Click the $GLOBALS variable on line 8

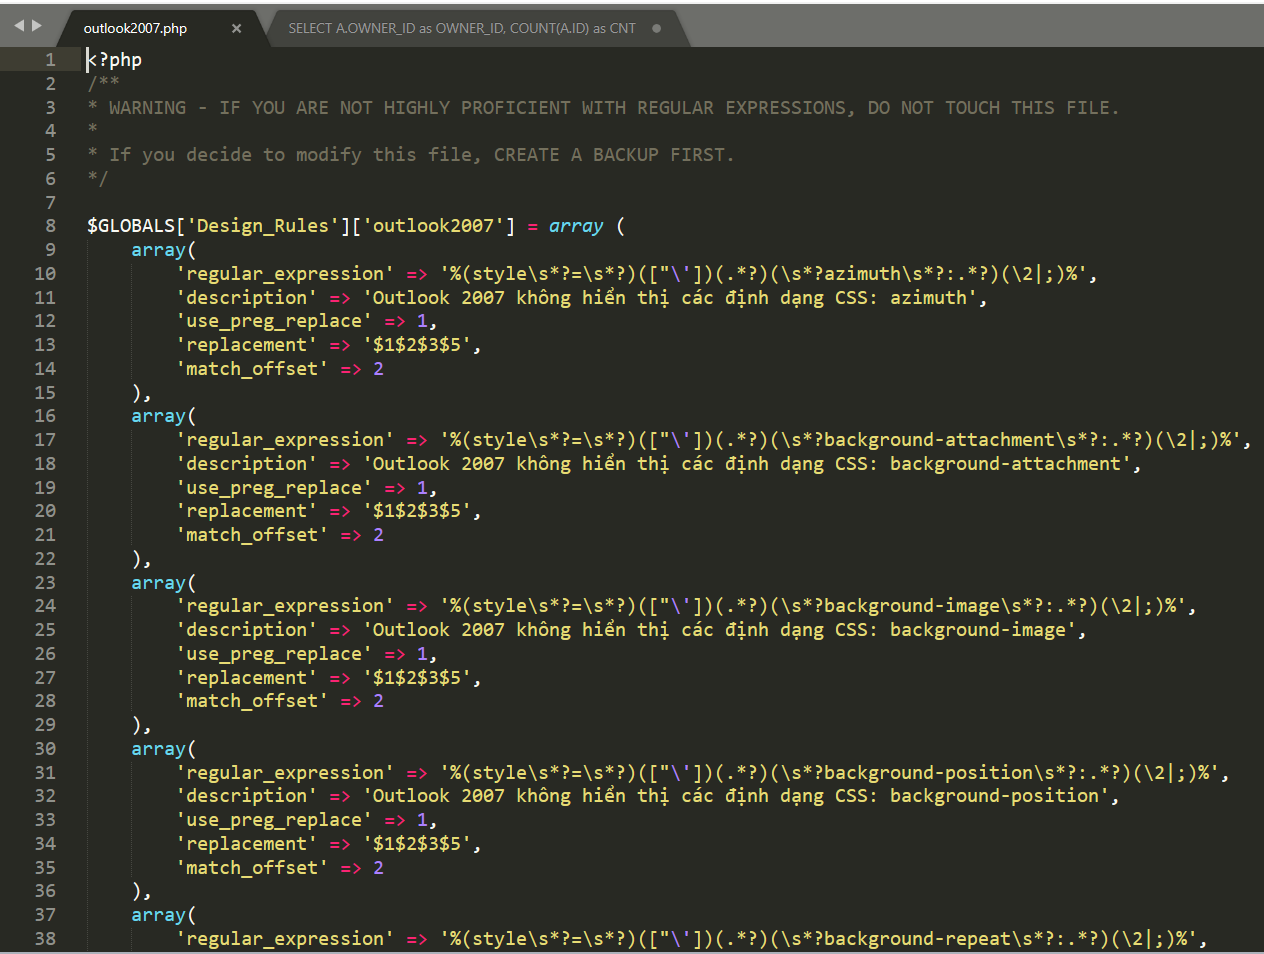point(131,226)
